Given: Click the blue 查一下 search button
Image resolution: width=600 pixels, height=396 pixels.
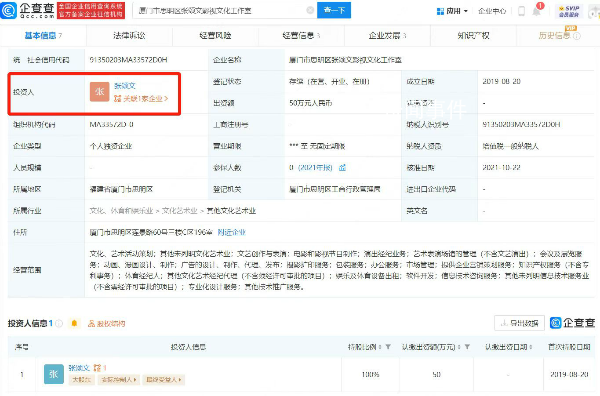Looking at the screenshot, I should [334, 10].
